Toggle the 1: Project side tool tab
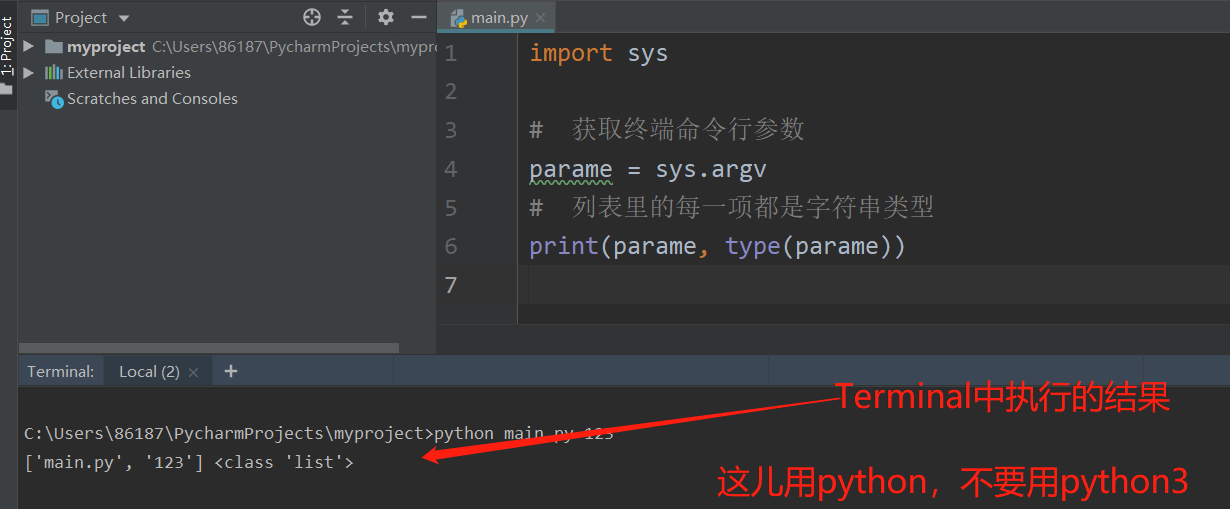Image resolution: width=1230 pixels, height=509 pixels. 7,46
